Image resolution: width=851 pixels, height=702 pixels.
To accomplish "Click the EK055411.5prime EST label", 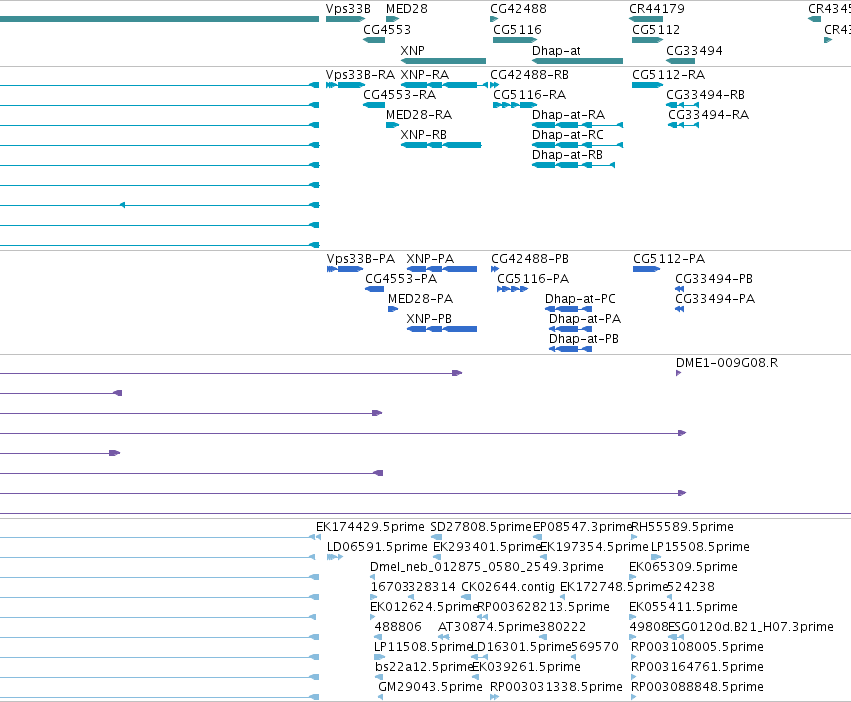I will [x=683, y=606].
